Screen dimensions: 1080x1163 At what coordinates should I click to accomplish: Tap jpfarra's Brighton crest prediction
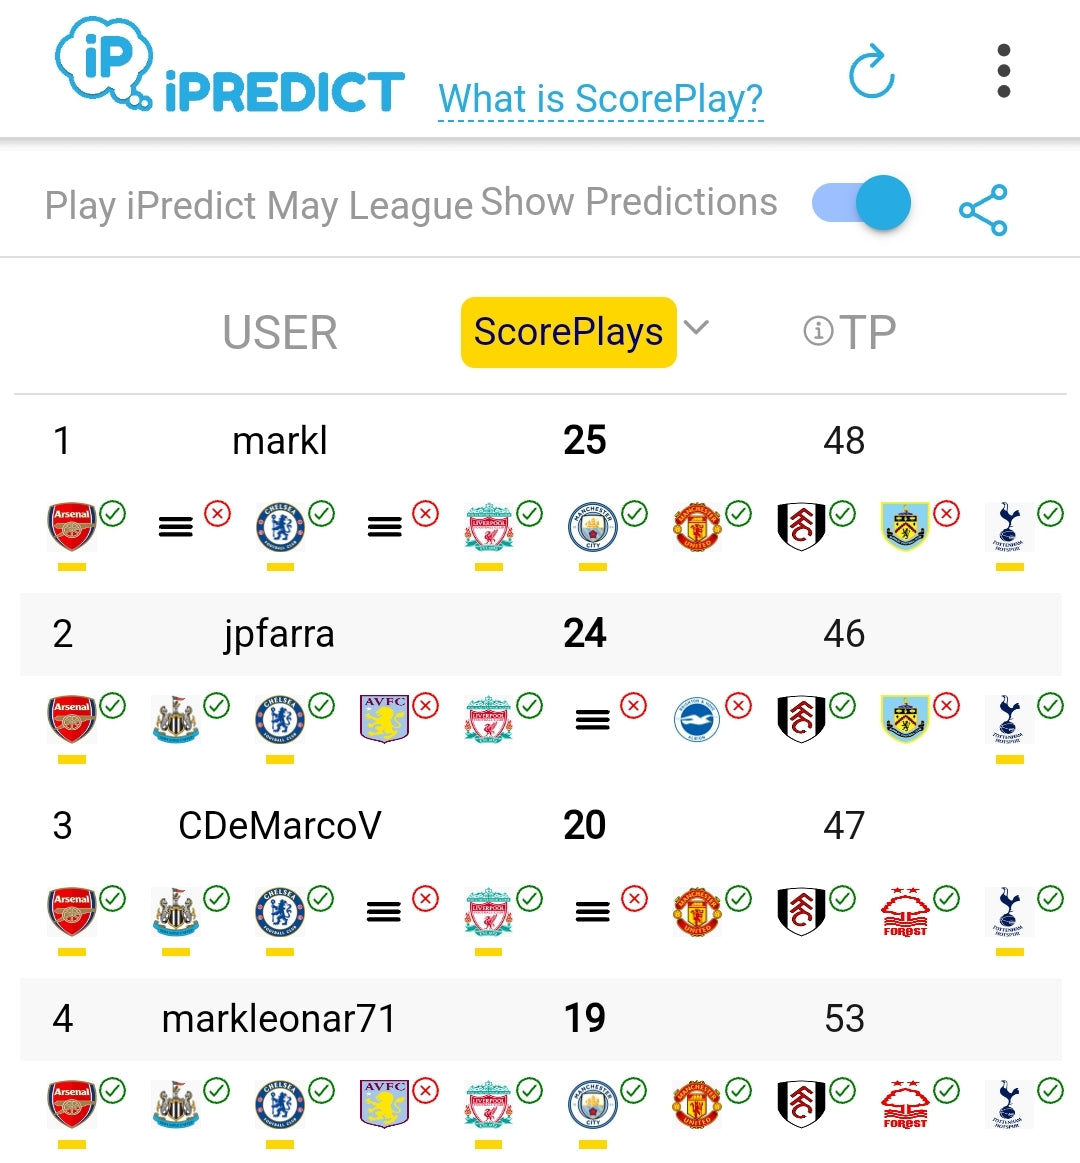(697, 718)
